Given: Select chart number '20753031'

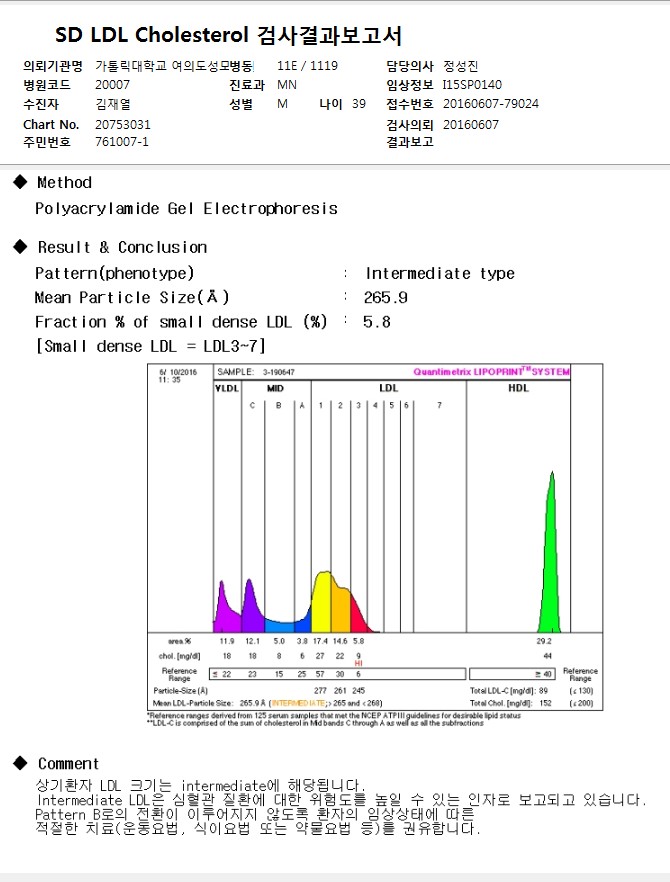Looking at the screenshot, I should [x=123, y=124].
